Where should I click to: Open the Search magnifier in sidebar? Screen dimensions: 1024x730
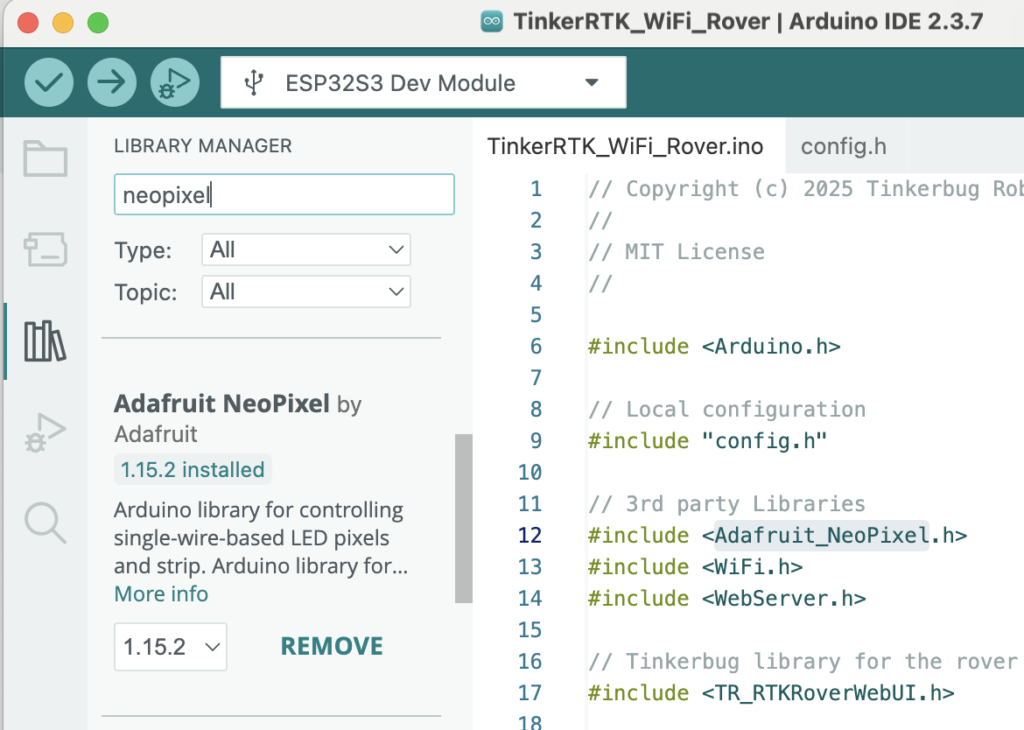pos(45,522)
